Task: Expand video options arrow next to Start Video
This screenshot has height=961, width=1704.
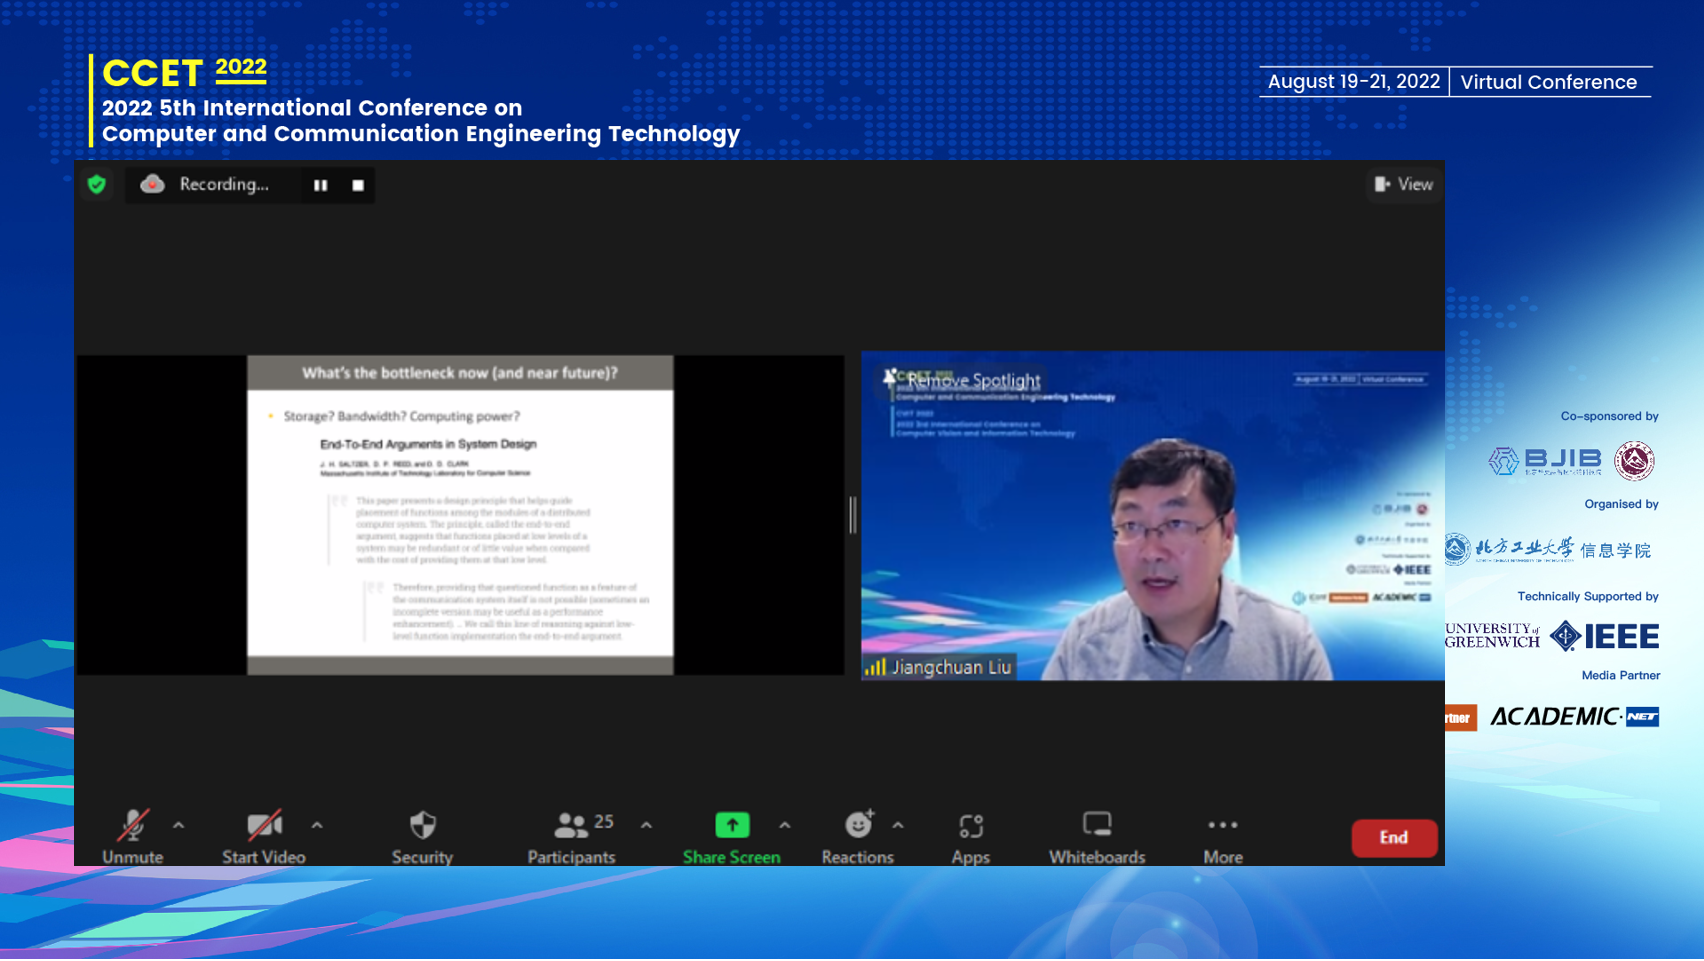Action: [317, 826]
